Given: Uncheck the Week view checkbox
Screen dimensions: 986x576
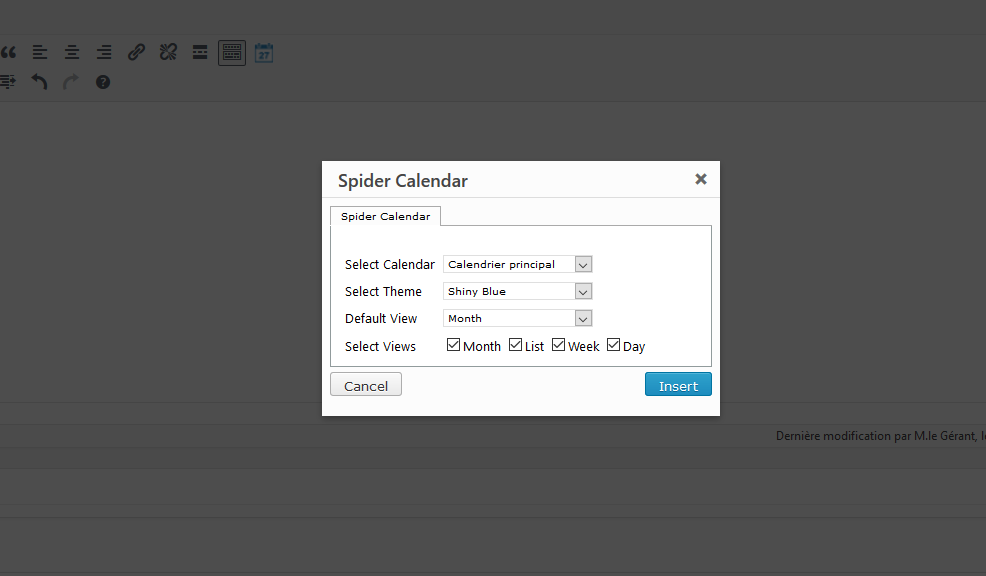Looking at the screenshot, I should coord(558,345).
